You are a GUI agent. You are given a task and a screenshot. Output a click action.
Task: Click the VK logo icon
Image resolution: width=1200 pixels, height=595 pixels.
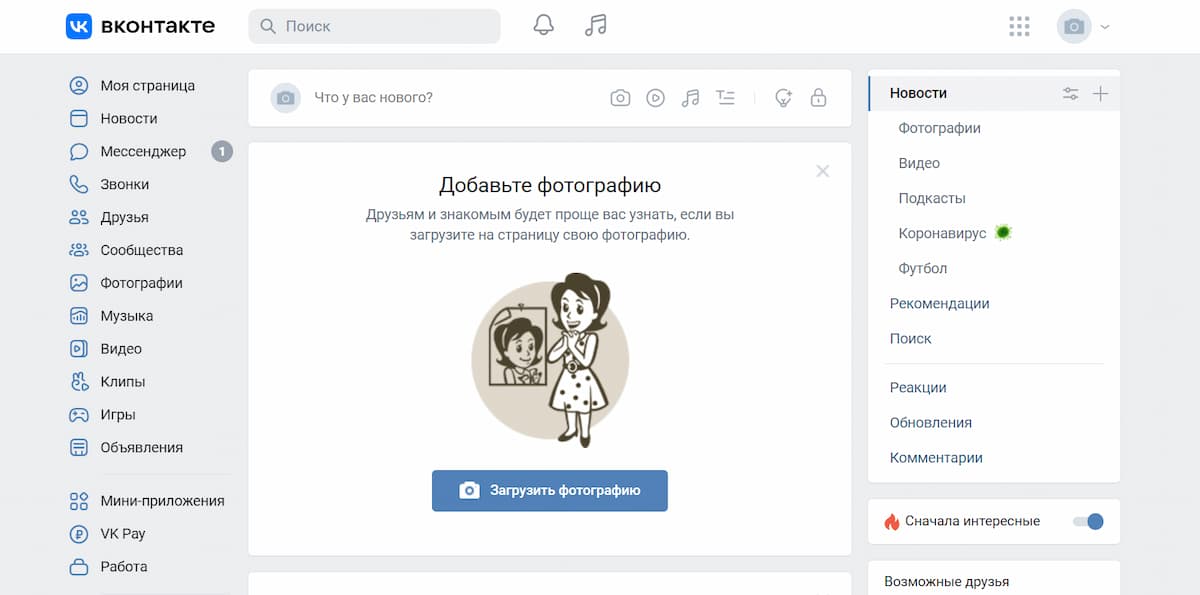[x=79, y=26]
